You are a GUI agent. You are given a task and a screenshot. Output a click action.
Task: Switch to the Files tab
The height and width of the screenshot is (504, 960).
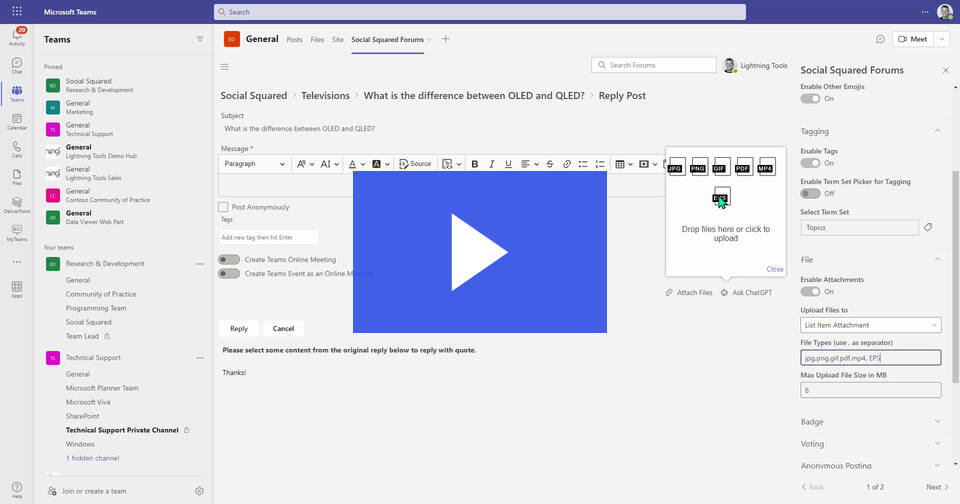click(317, 40)
